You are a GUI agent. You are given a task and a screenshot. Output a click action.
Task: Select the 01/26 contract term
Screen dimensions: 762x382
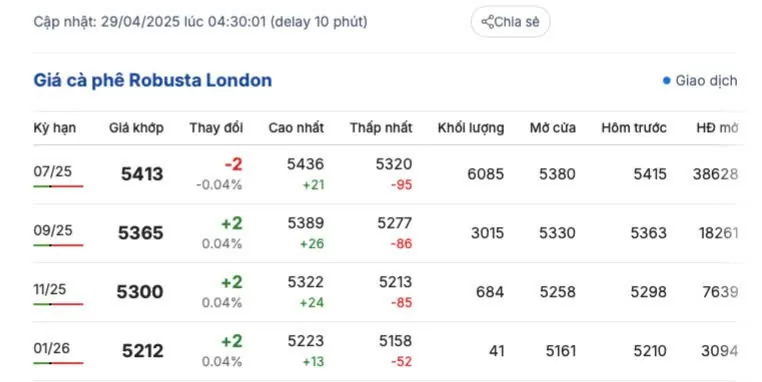coord(52,348)
